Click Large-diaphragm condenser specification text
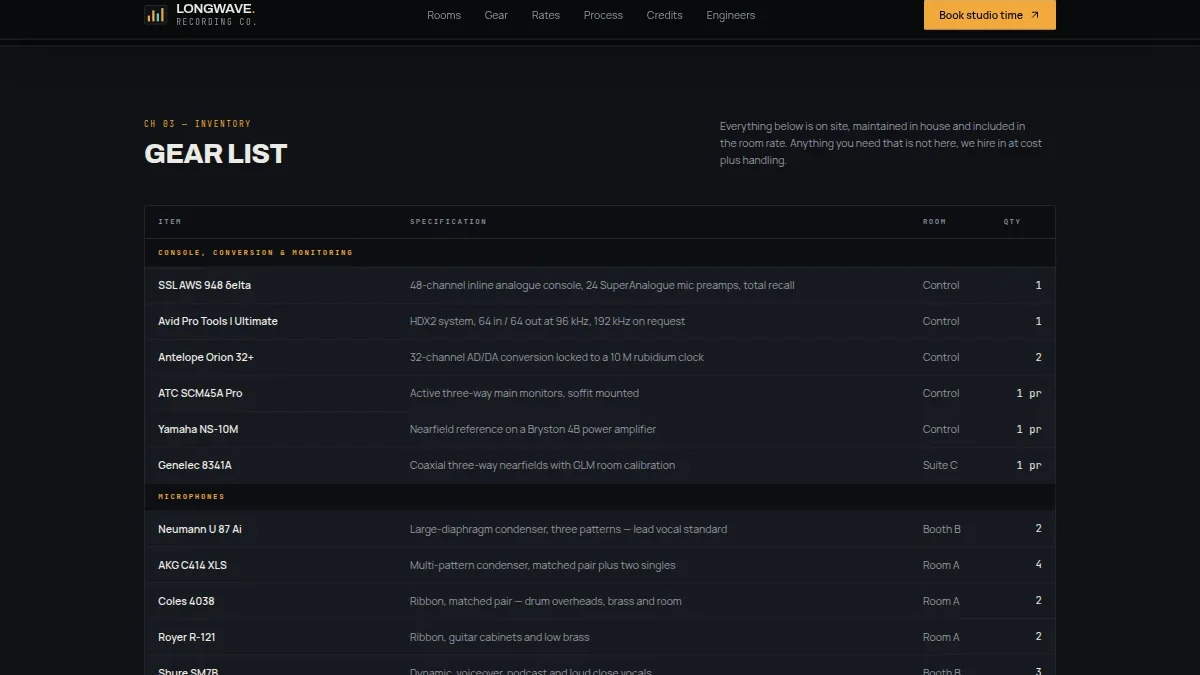 568,529
